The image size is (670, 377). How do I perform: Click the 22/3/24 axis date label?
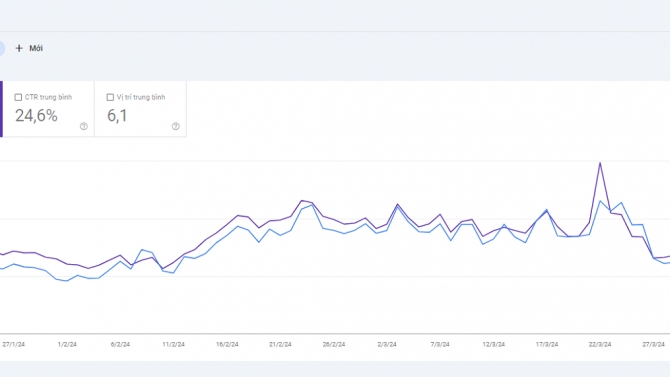coord(600,345)
